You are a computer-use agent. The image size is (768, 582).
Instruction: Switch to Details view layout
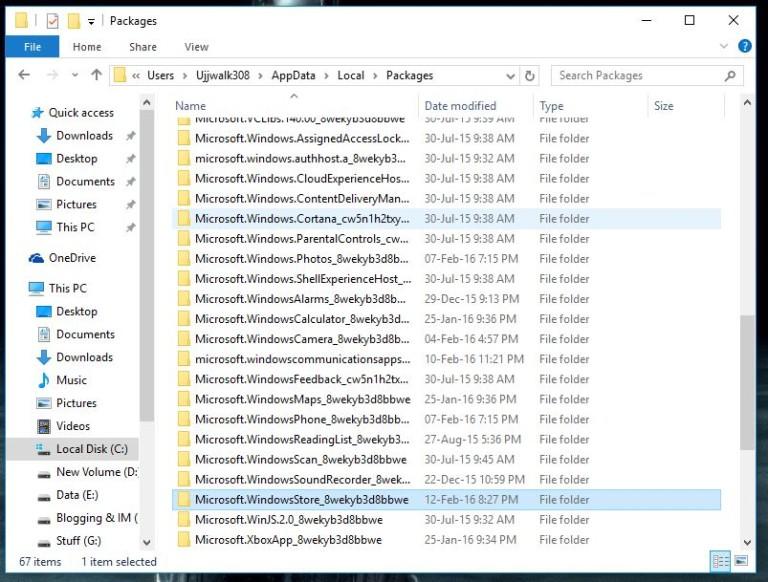point(720,561)
